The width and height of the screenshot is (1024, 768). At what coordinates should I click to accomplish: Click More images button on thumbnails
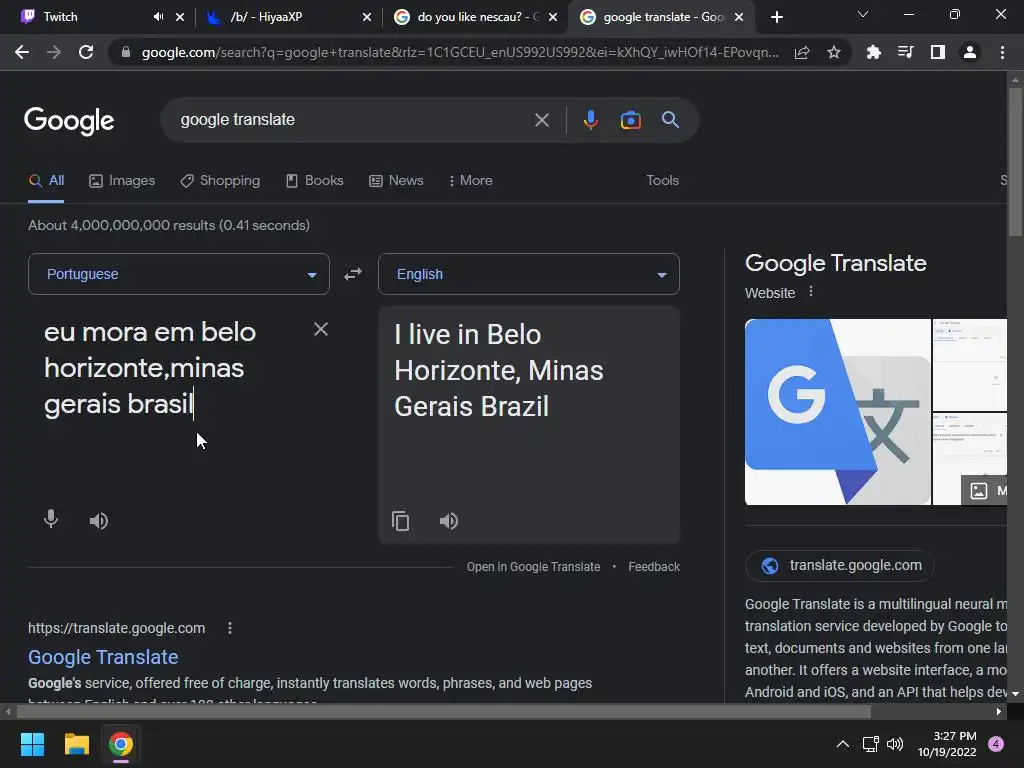(985, 490)
